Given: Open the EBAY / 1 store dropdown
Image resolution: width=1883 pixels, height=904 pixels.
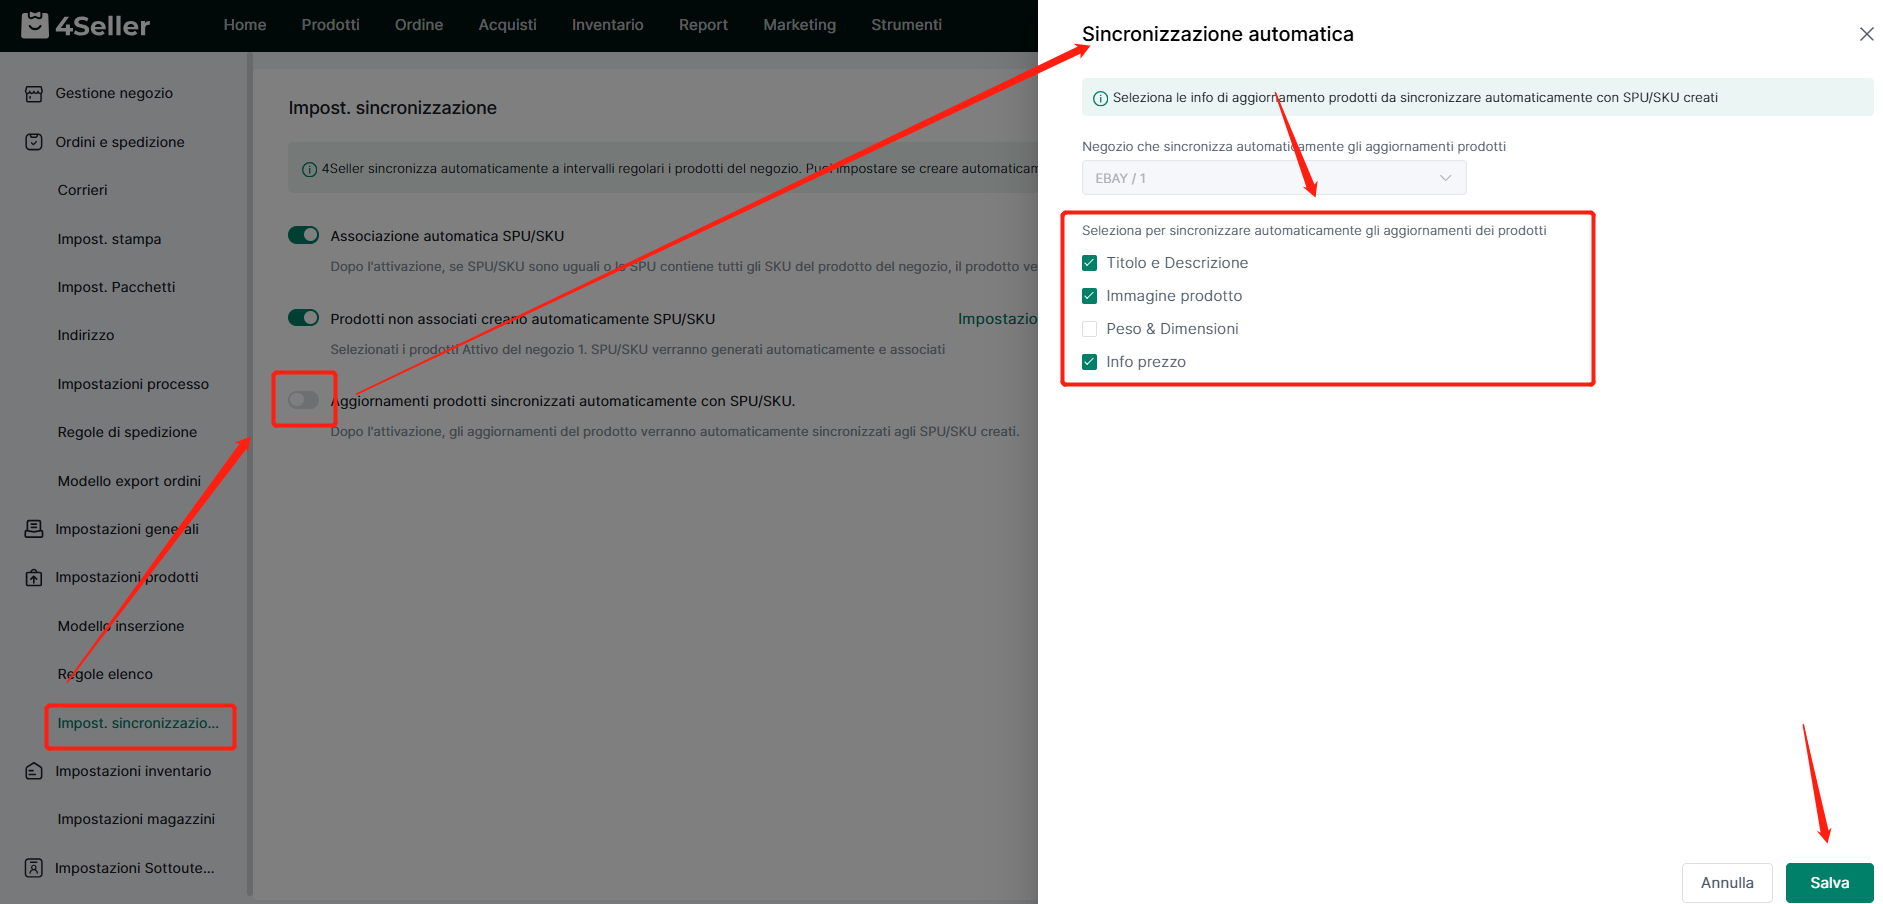Looking at the screenshot, I should click(x=1273, y=178).
